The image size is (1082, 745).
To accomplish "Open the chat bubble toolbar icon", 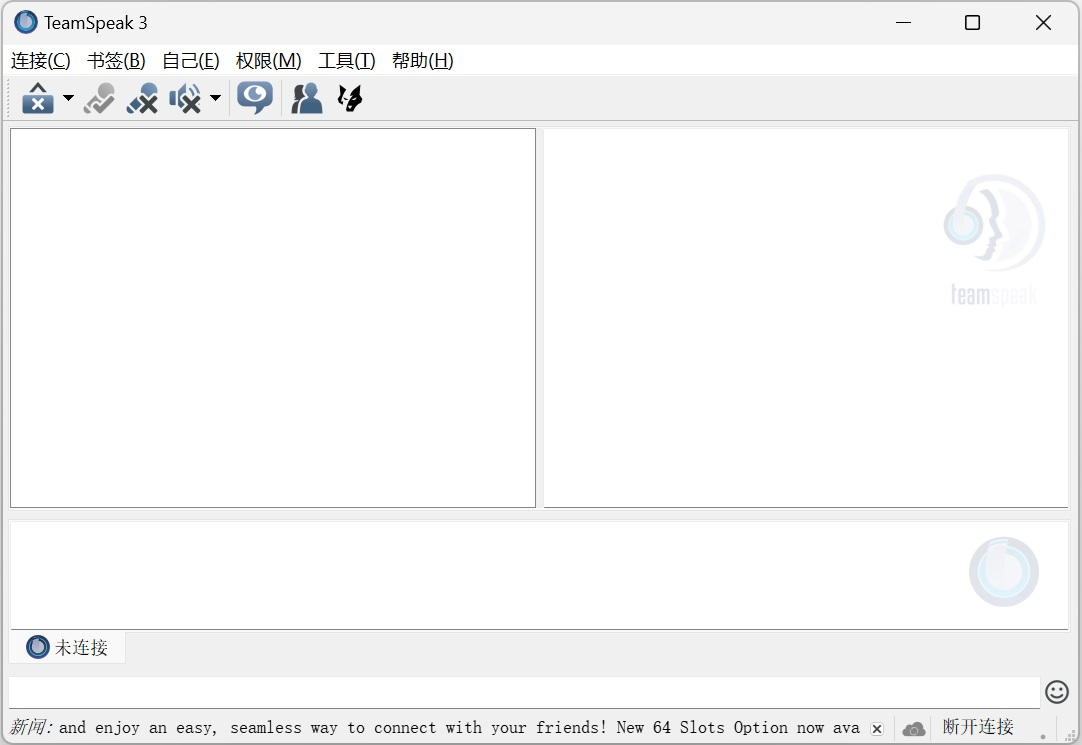I will click(x=255, y=98).
